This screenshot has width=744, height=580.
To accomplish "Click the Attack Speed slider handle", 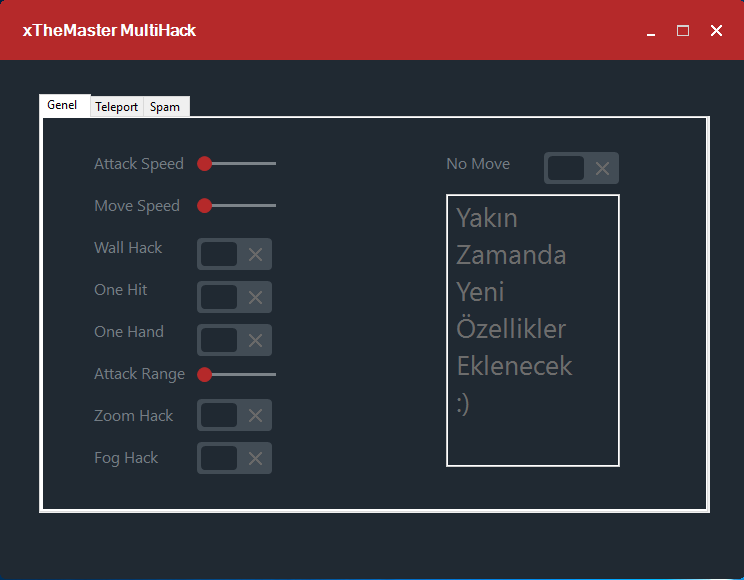I will click(x=205, y=163).
